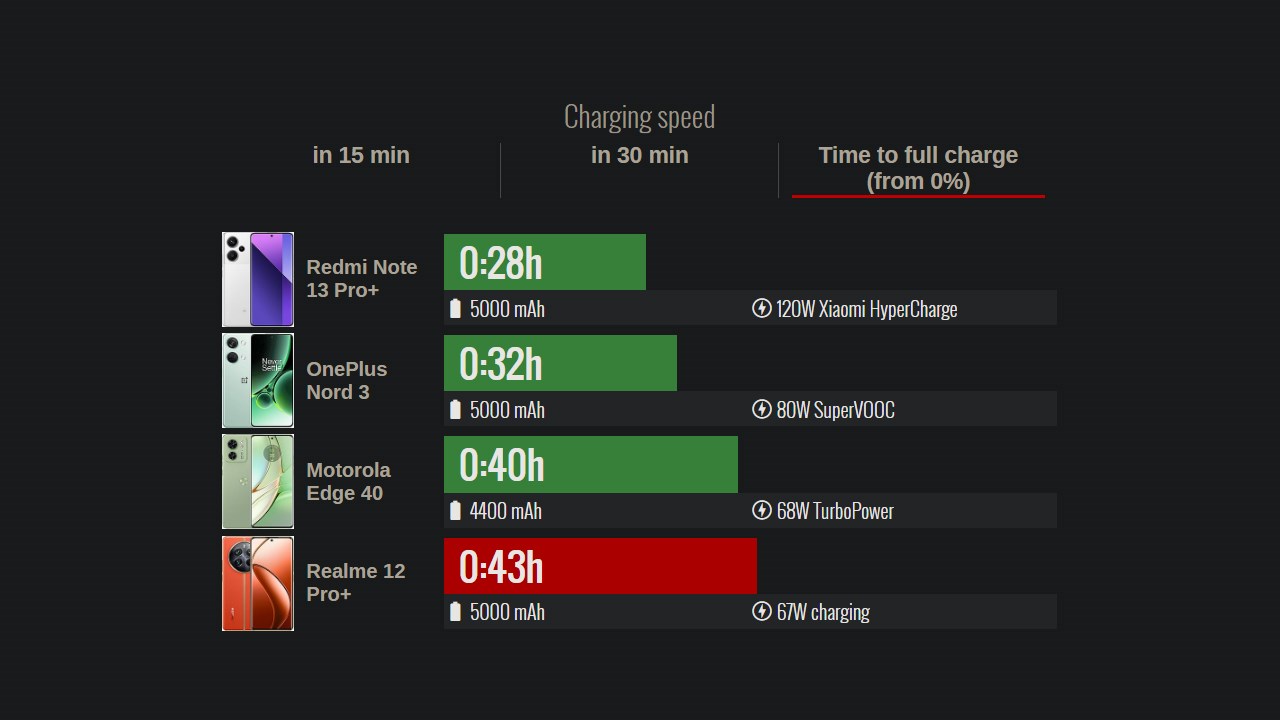Switch to the 'in 30 min' tab
Screen dimensions: 1280x720
pyautogui.click(x=639, y=155)
